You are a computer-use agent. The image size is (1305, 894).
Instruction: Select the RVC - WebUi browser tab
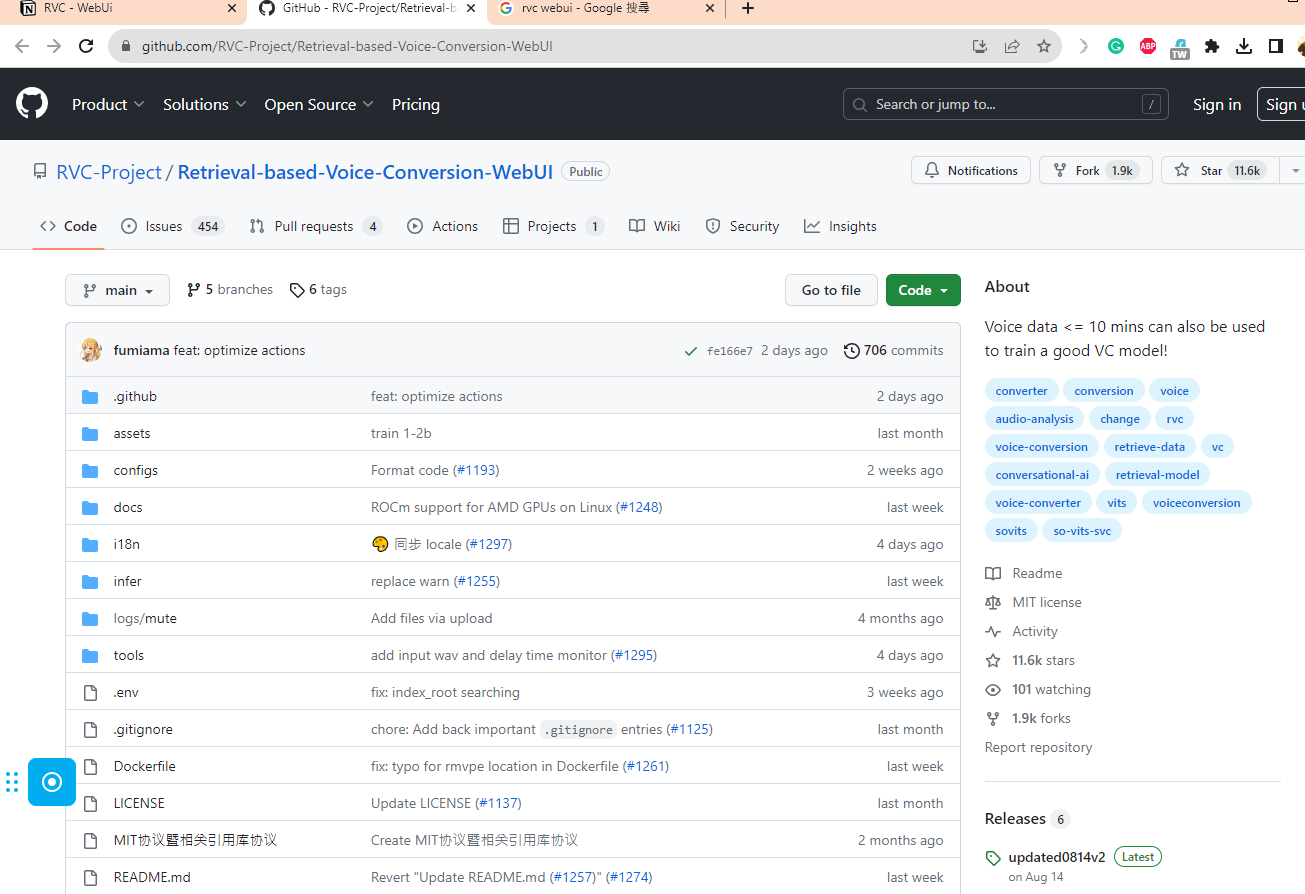point(125,9)
